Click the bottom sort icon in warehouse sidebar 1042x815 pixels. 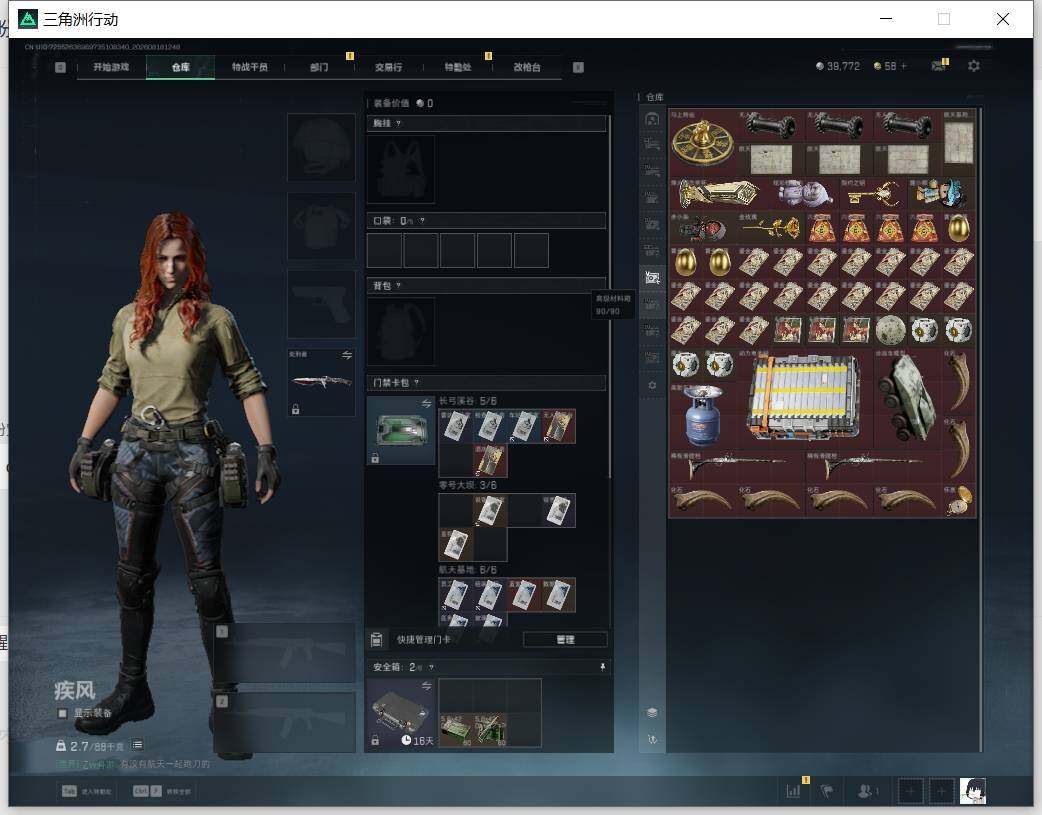tap(652, 739)
